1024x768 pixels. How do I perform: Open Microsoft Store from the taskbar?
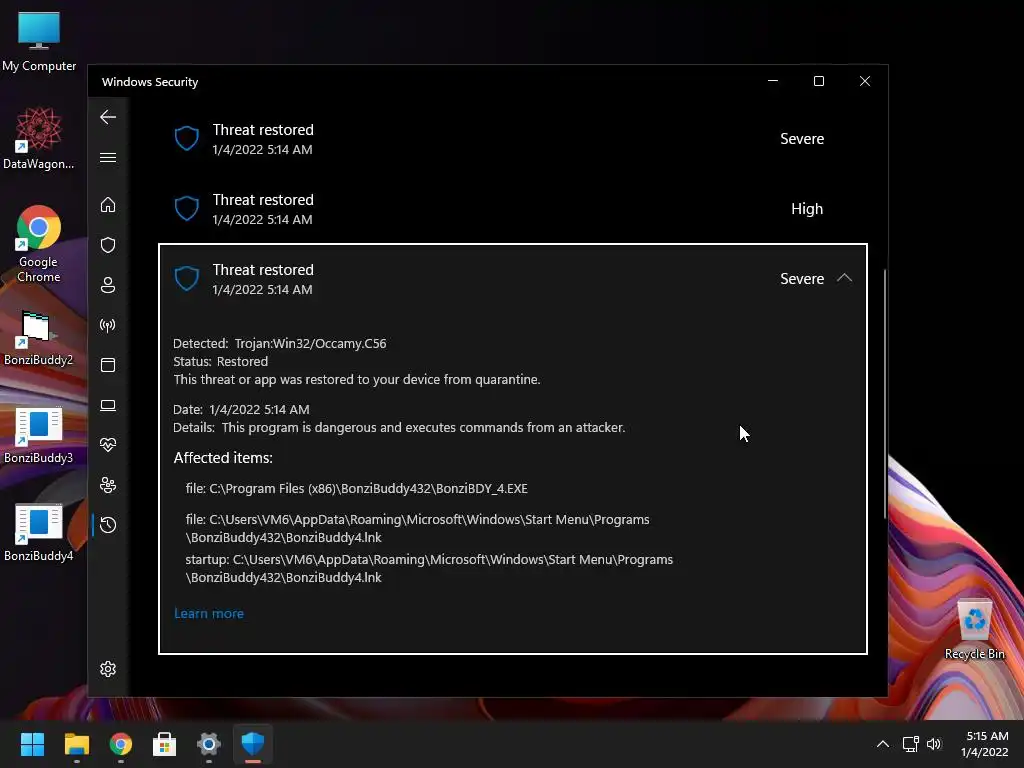(x=165, y=744)
